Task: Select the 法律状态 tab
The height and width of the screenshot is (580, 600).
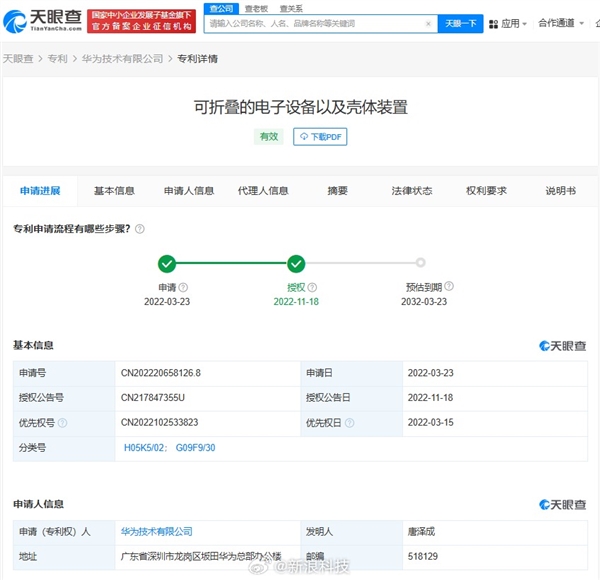Action: [412, 191]
